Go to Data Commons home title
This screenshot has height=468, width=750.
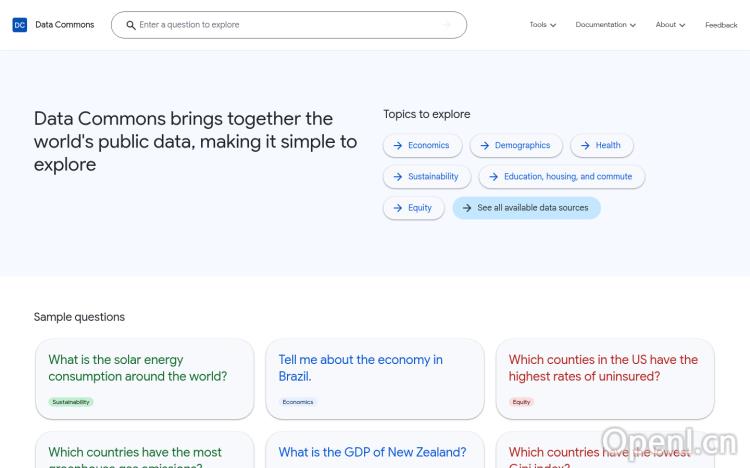(65, 25)
